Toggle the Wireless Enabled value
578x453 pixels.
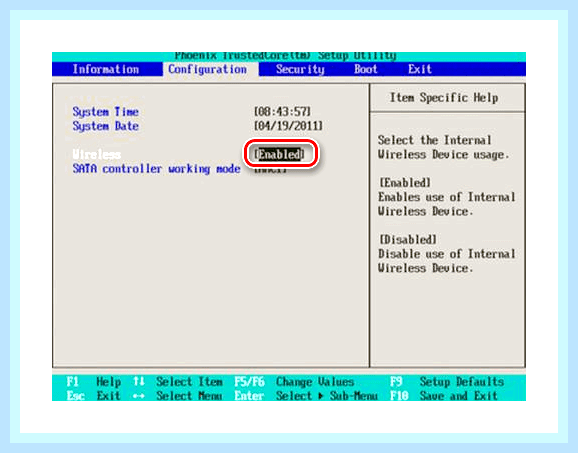coord(279,154)
